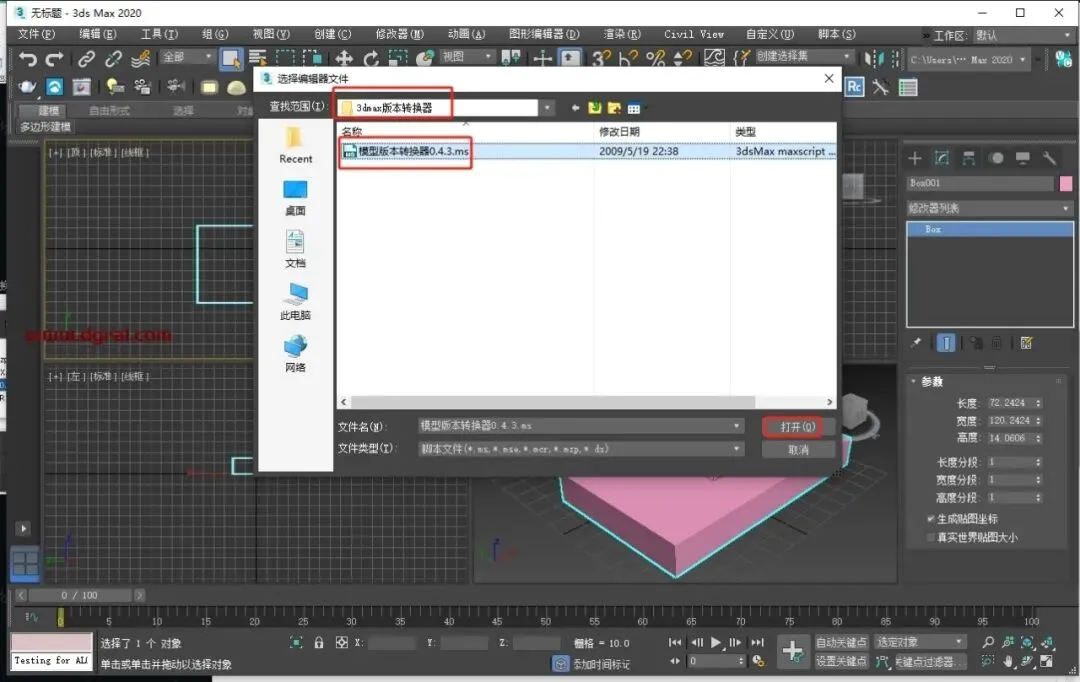Toggle isolate selection icon in status bar
The image size is (1080, 682).
coord(296,643)
